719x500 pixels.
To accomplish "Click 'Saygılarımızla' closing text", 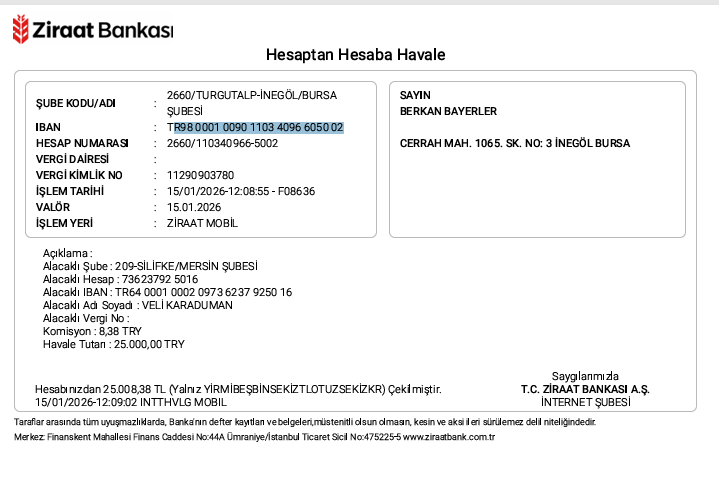I will pyautogui.click(x=585, y=376).
